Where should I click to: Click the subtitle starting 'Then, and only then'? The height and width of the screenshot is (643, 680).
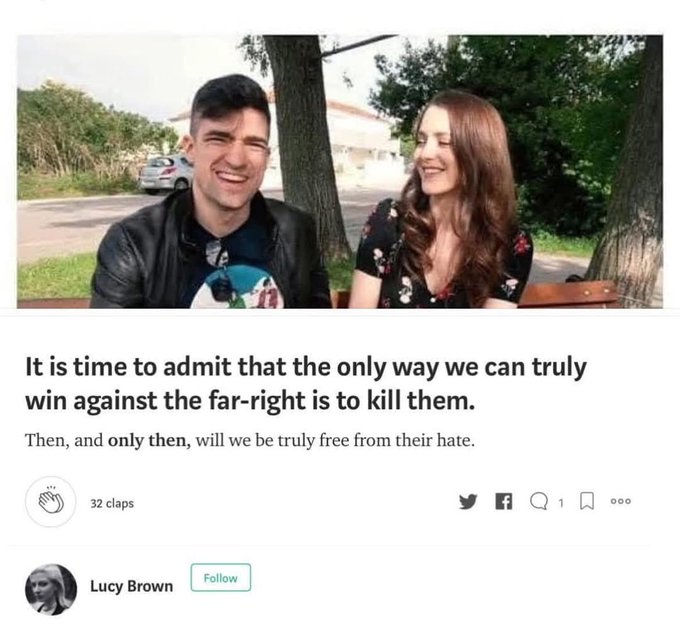coord(250,441)
